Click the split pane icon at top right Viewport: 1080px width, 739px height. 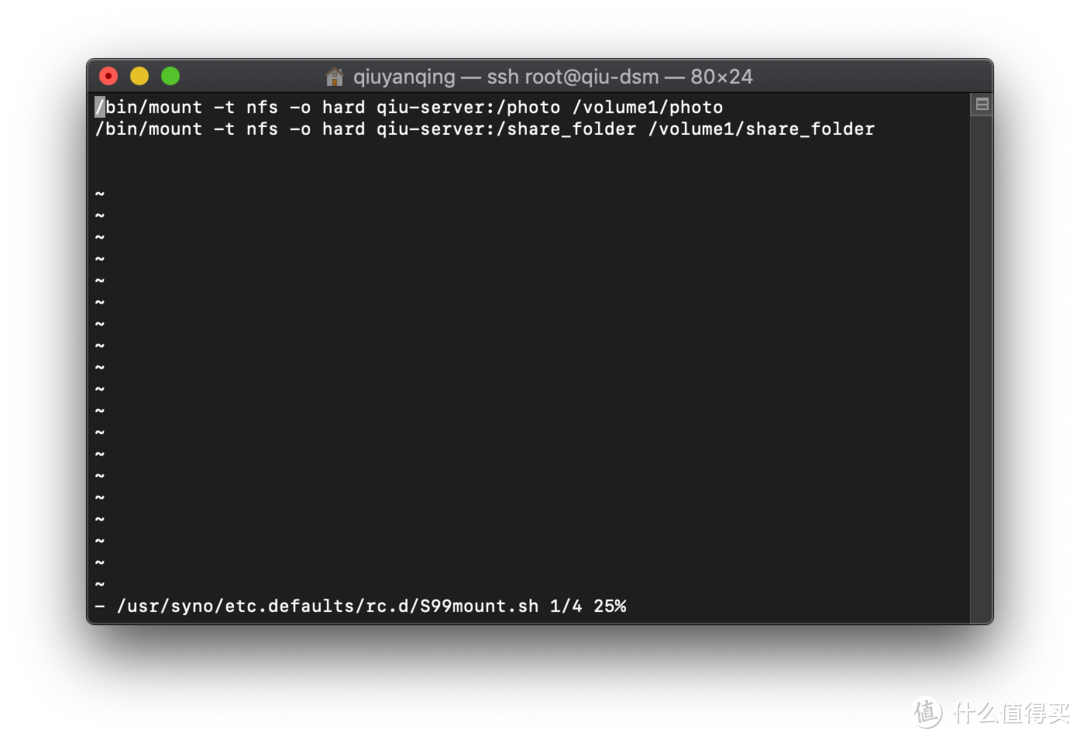pyautogui.click(x=982, y=105)
